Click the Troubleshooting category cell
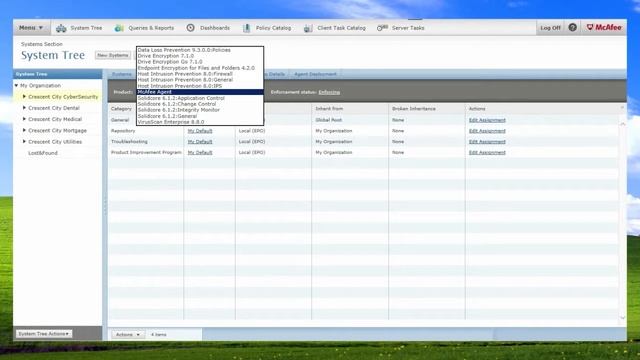The height and width of the screenshot is (360, 640). (x=129, y=142)
